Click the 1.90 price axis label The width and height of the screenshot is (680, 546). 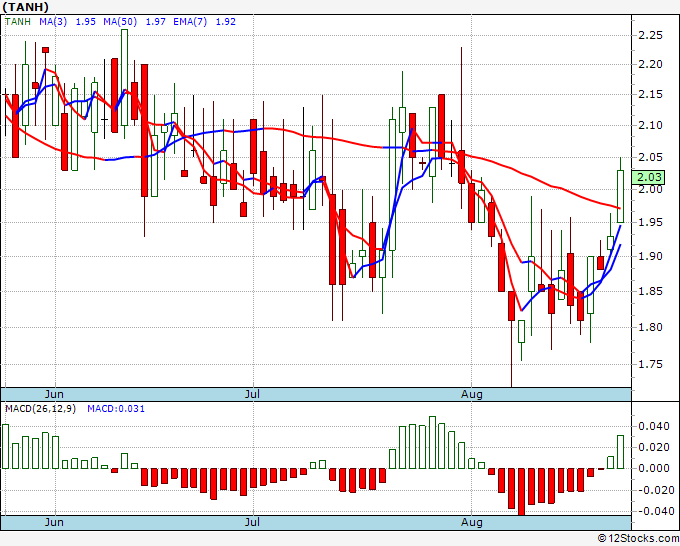click(x=651, y=256)
